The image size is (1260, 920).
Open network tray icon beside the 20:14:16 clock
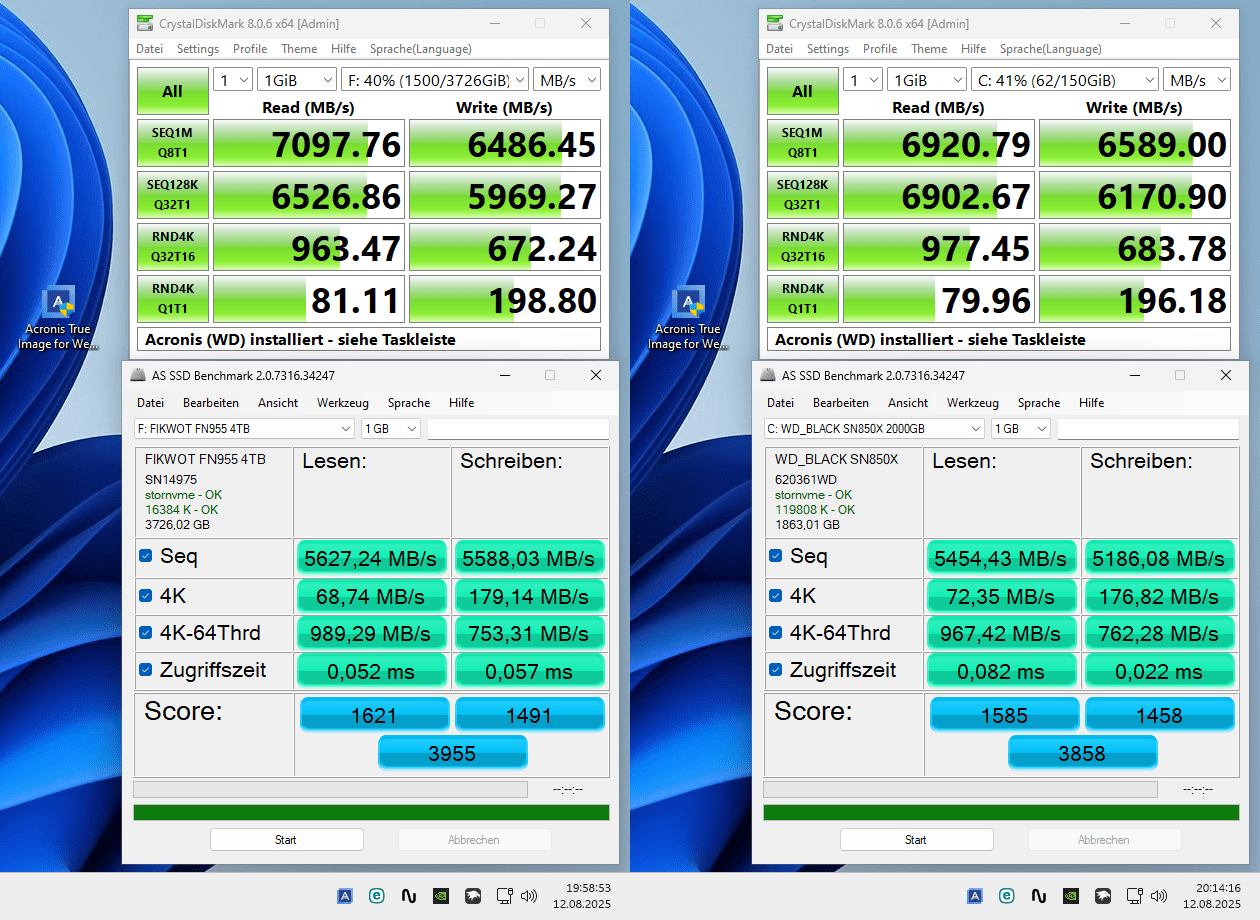pyautogui.click(x=1134, y=896)
